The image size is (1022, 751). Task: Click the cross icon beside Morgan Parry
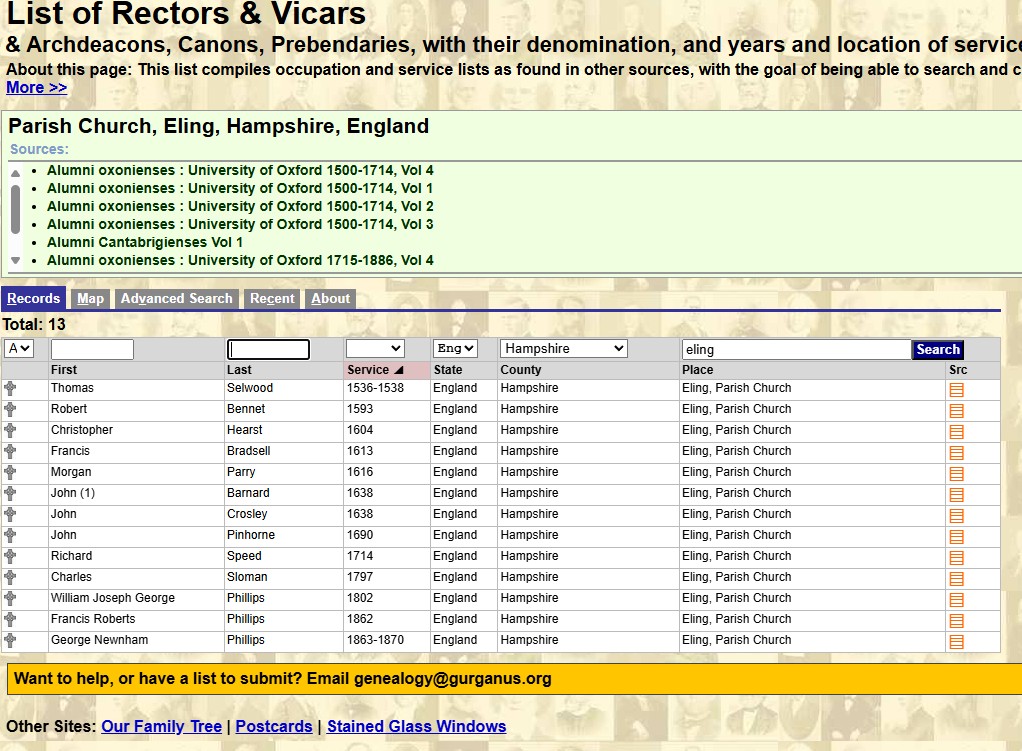(x=10, y=472)
